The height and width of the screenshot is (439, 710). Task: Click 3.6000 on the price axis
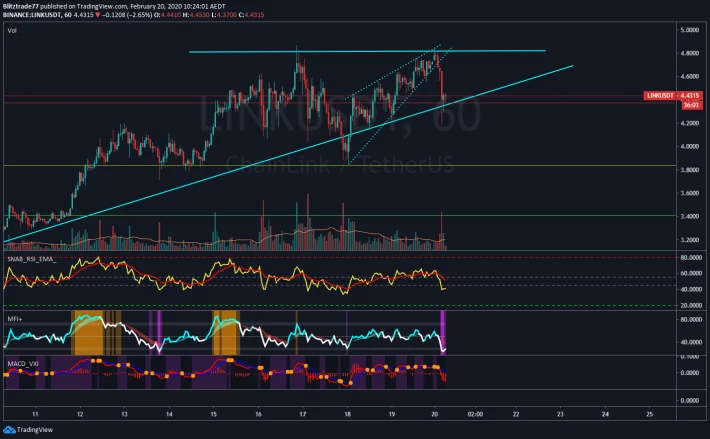(689, 193)
